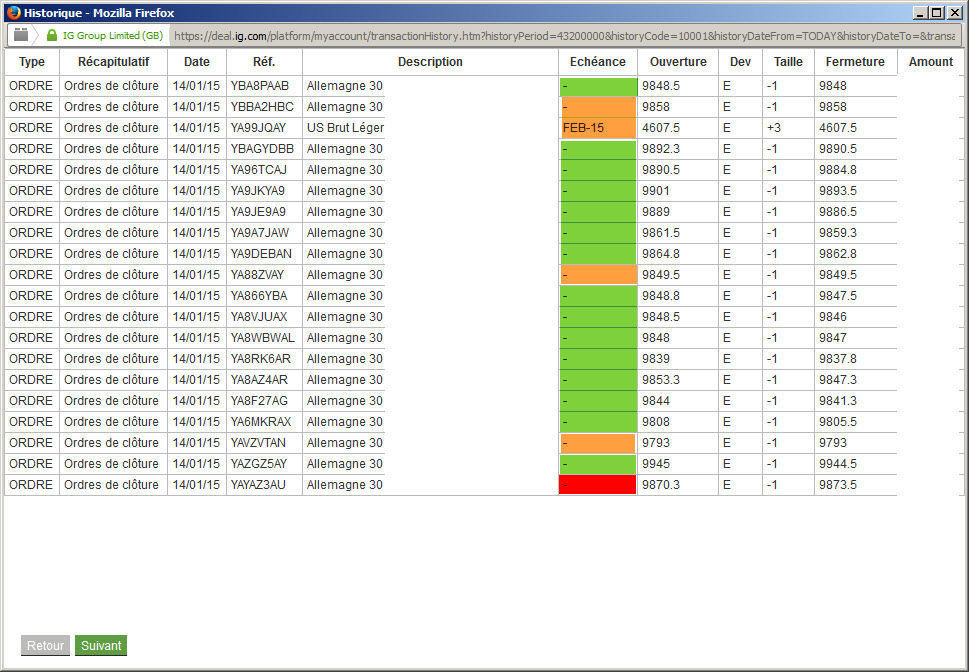
Task: Click opening price 9901
Action: (656, 191)
